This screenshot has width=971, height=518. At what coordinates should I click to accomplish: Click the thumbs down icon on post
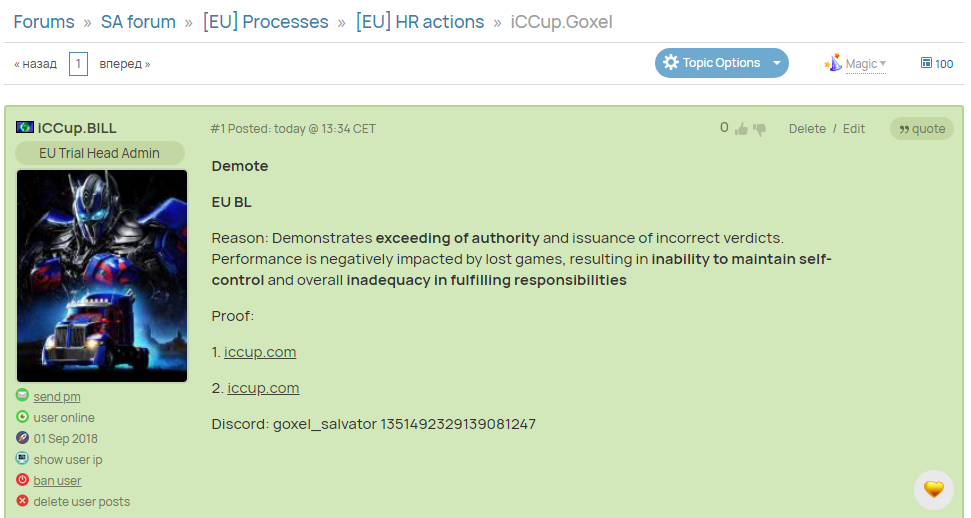(x=760, y=130)
